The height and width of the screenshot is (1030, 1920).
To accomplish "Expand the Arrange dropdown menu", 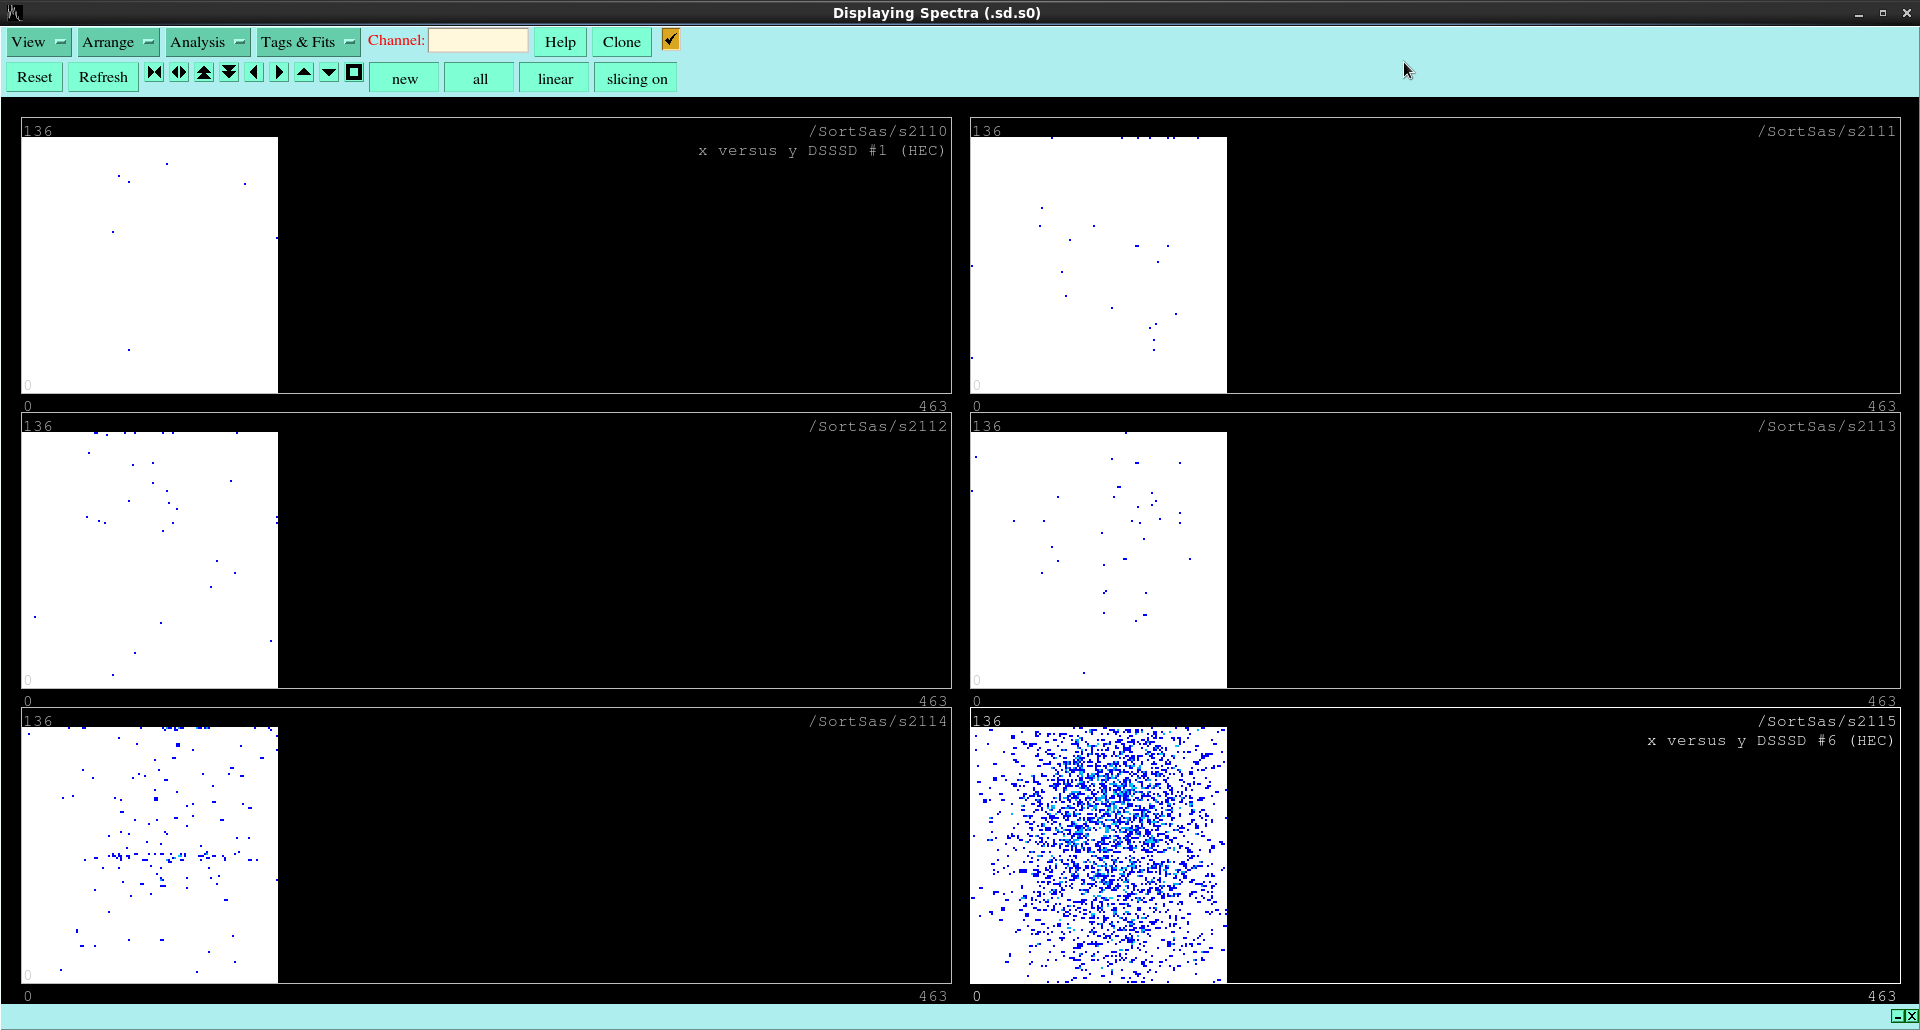I will 118,42.
